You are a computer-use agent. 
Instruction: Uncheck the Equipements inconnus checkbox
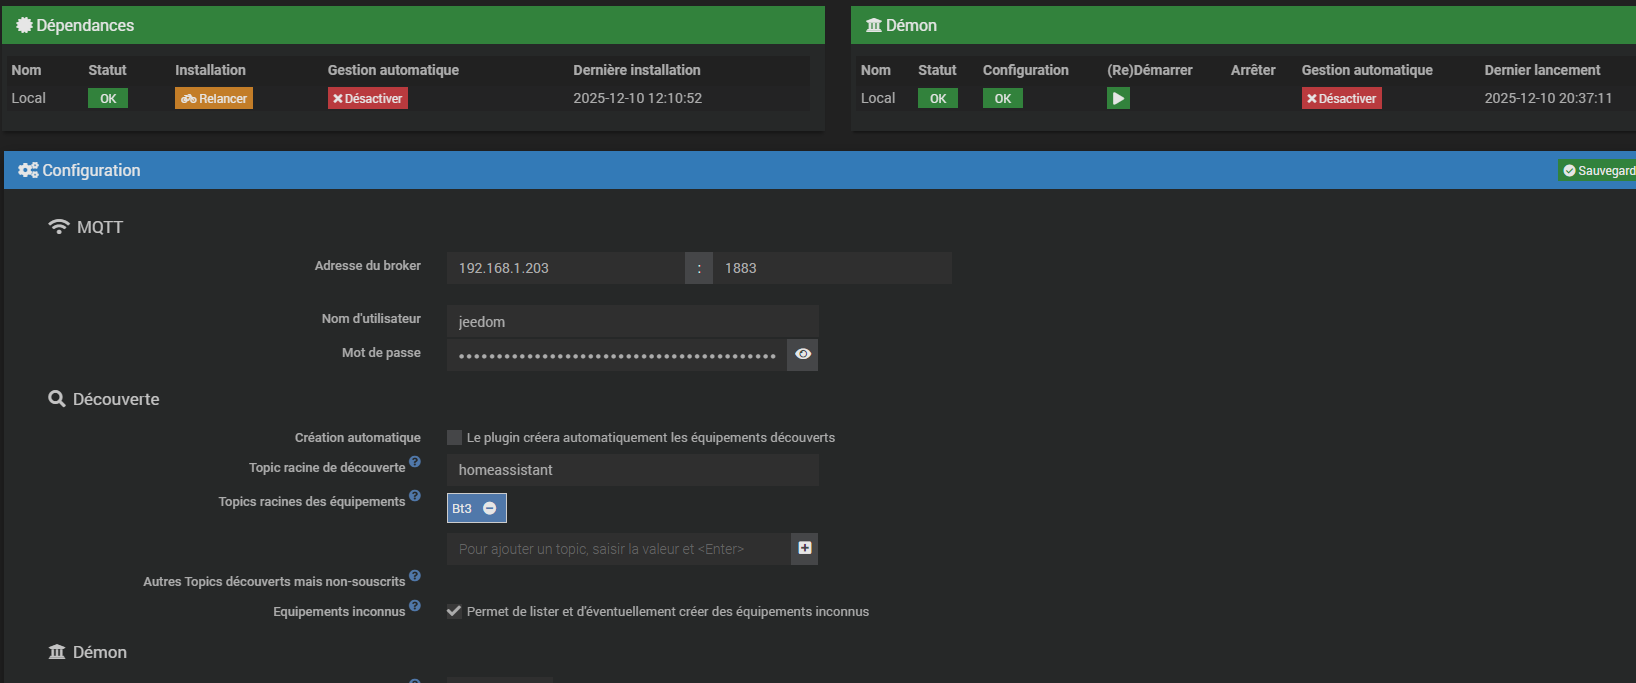(x=454, y=611)
